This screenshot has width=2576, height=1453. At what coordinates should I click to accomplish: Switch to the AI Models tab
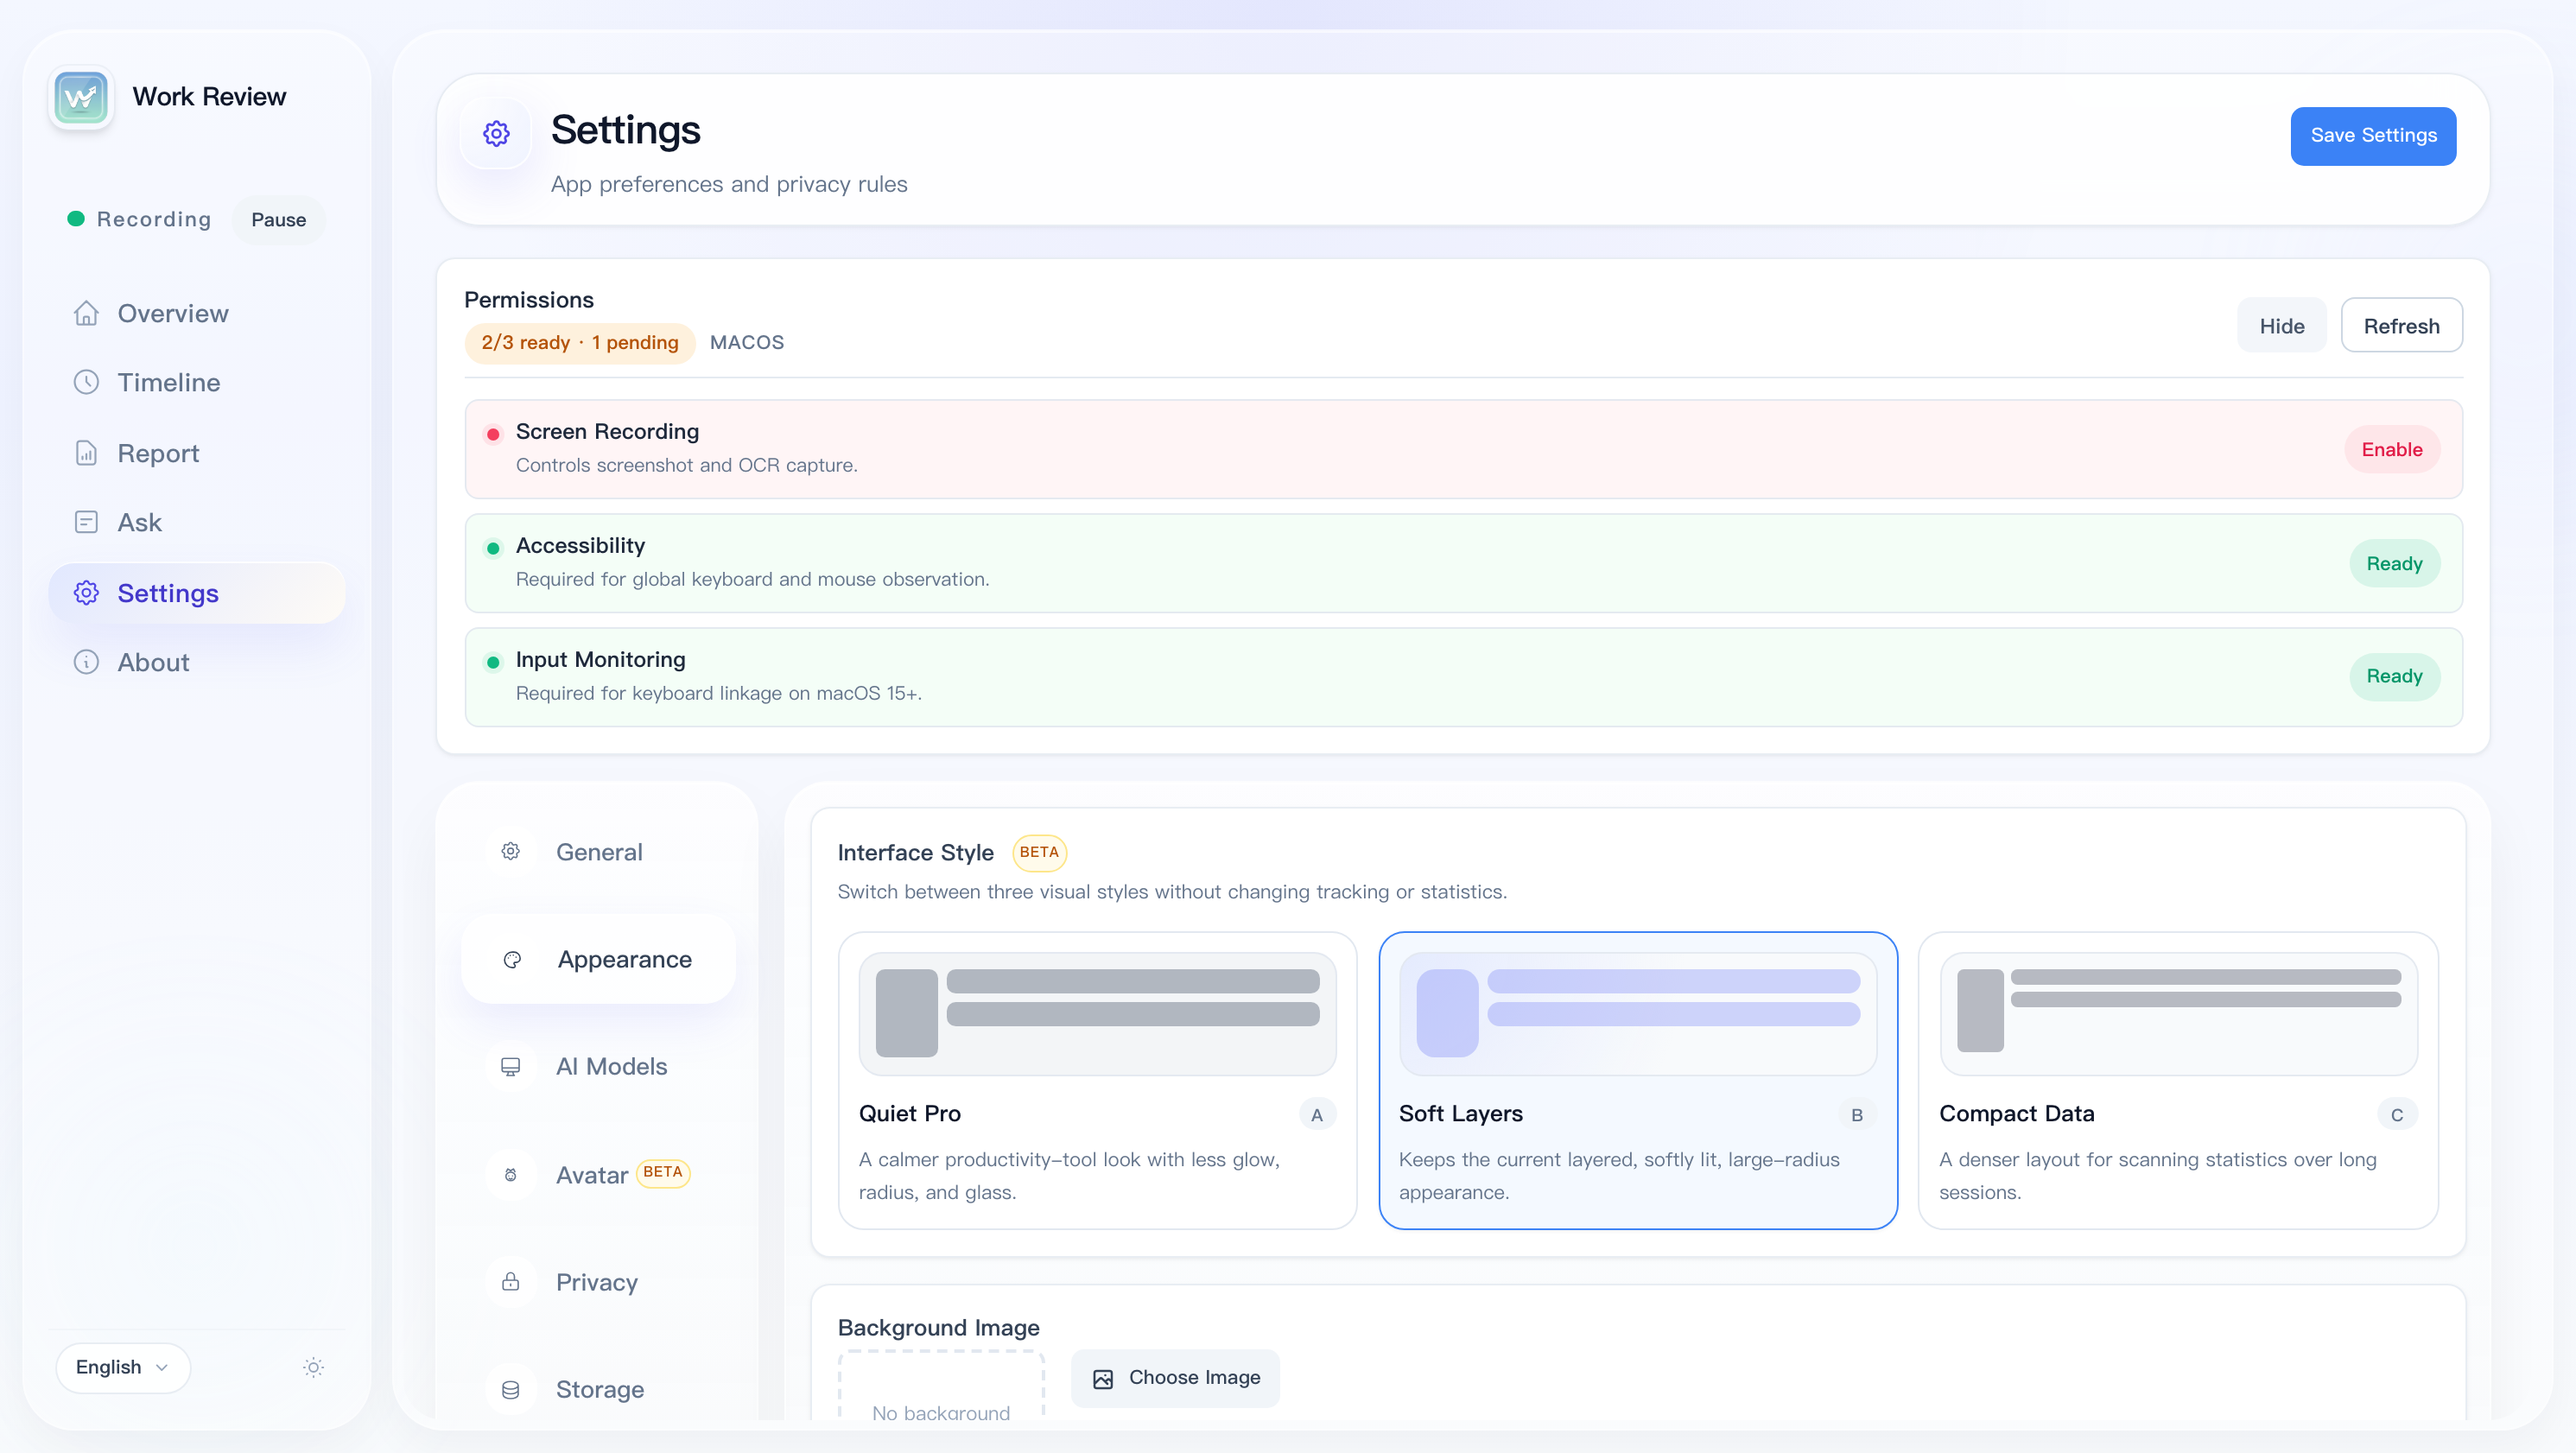[x=598, y=1067]
